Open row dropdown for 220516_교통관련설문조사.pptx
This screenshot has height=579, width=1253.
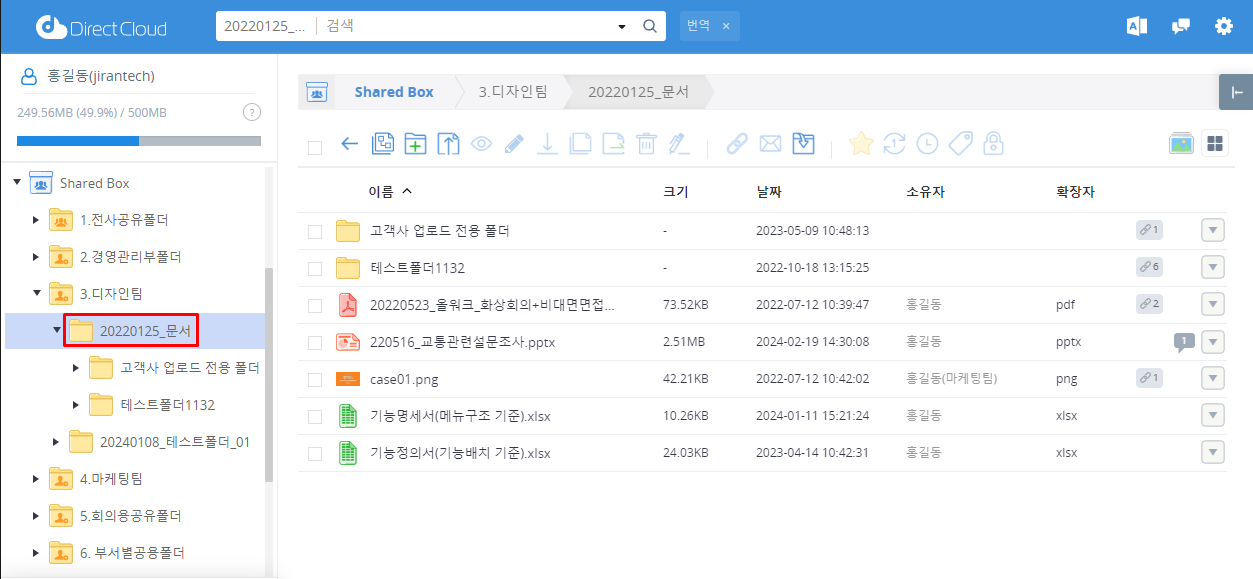1212,342
